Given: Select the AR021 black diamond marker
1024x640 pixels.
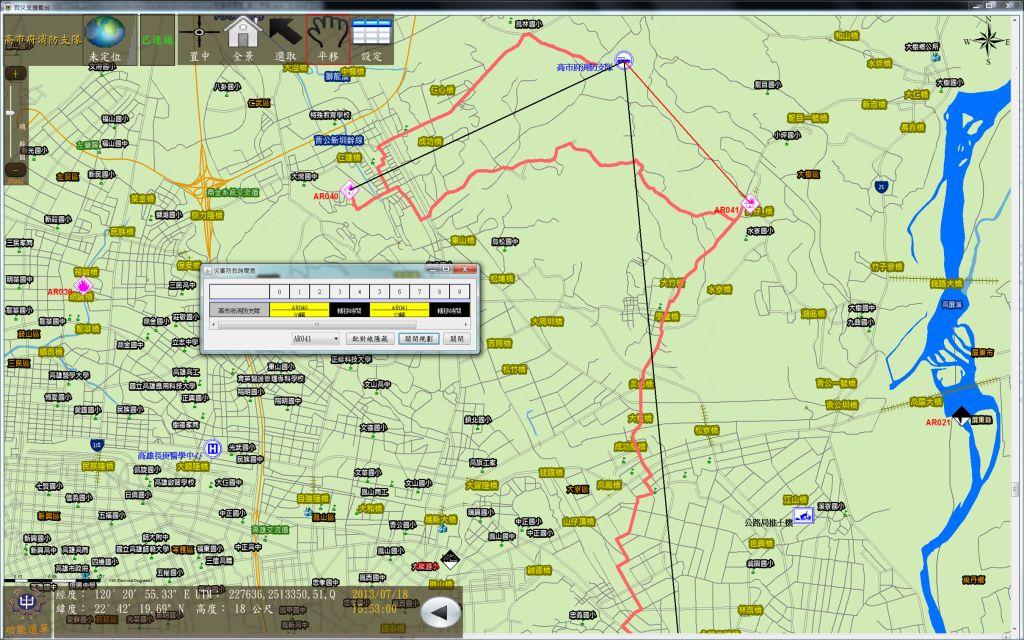Looking at the screenshot, I should tap(961, 415).
